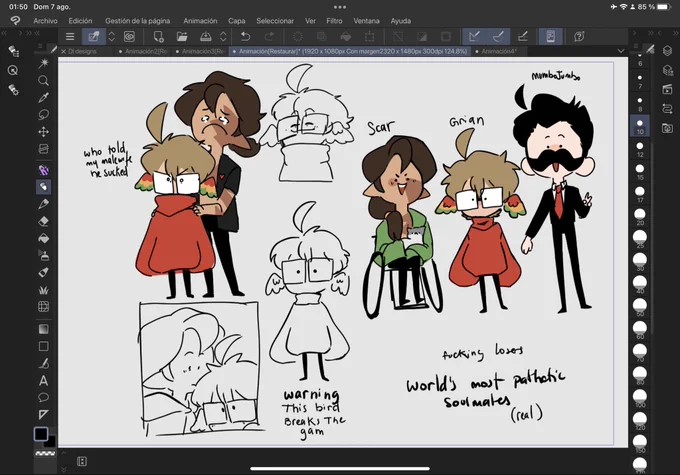Select the Text tool
Viewport: 680px width, 475px height.
click(x=43, y=380)
